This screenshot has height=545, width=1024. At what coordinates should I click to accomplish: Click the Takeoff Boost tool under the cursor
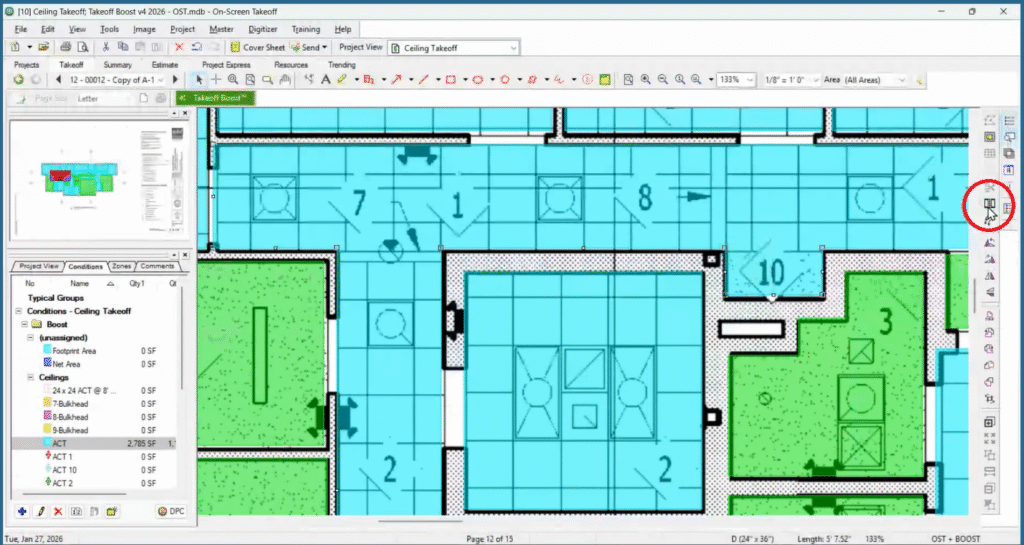click(x=989, y=205)
